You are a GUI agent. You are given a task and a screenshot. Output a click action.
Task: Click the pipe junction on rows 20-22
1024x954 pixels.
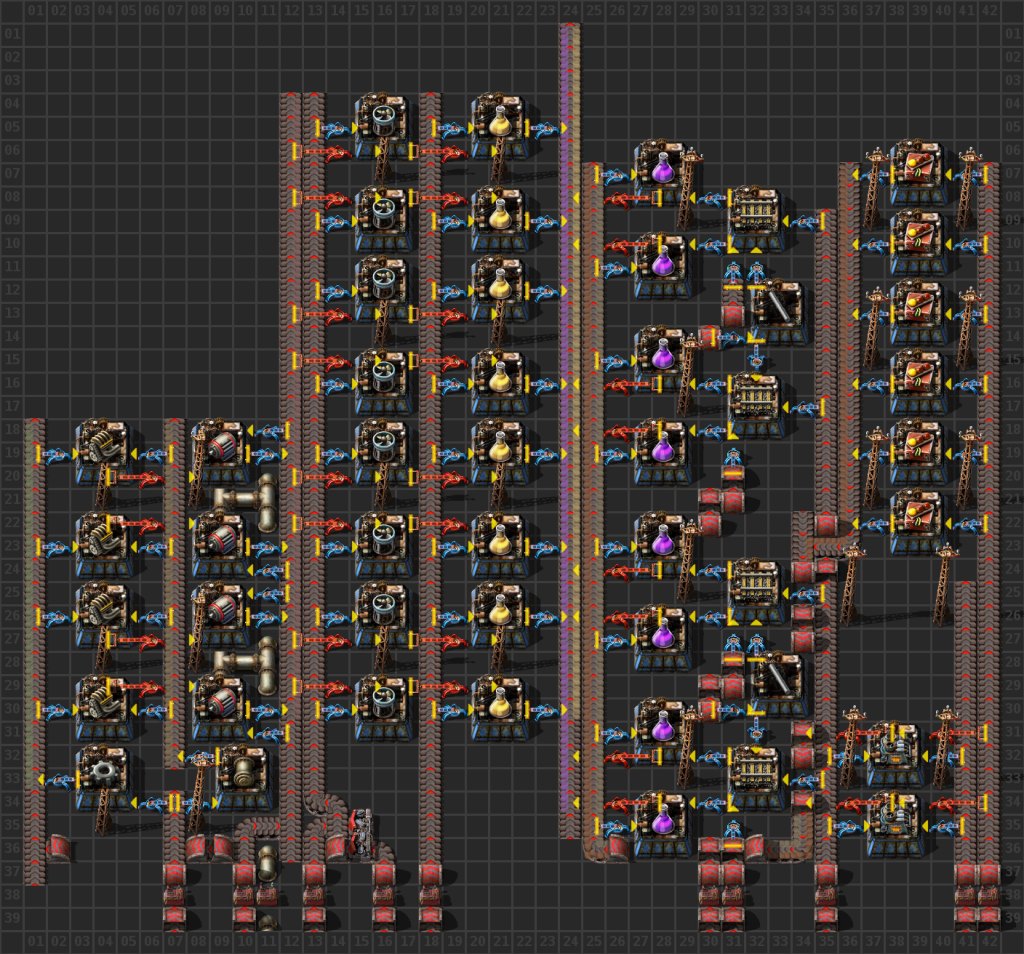[x=246, y=503]
